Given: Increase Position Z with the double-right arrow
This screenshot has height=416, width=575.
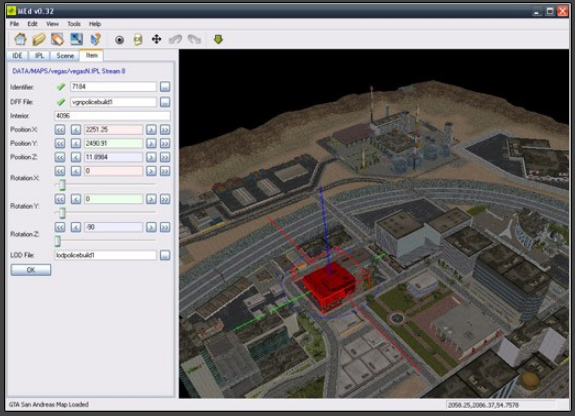Looking at the screenshot, I should point(165,157).
